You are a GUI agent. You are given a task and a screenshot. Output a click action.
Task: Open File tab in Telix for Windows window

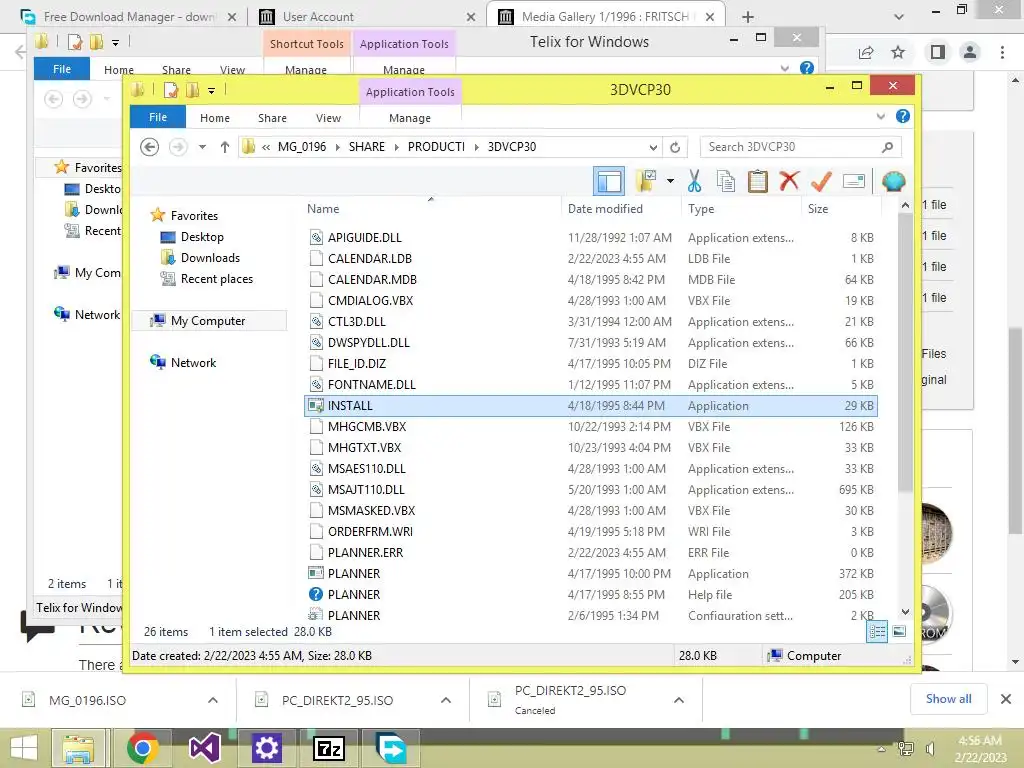(x=62, y=69)
